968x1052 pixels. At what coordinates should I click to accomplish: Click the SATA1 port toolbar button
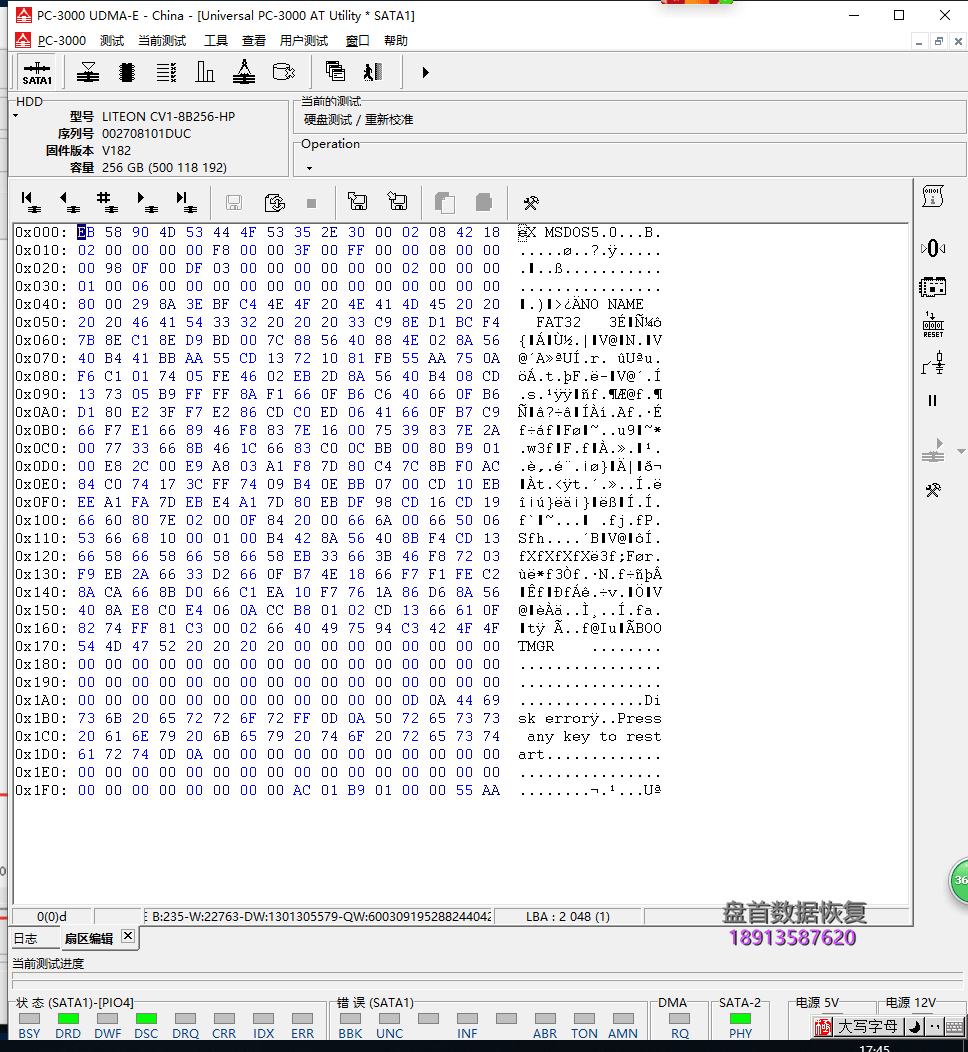tap(37, 72)
